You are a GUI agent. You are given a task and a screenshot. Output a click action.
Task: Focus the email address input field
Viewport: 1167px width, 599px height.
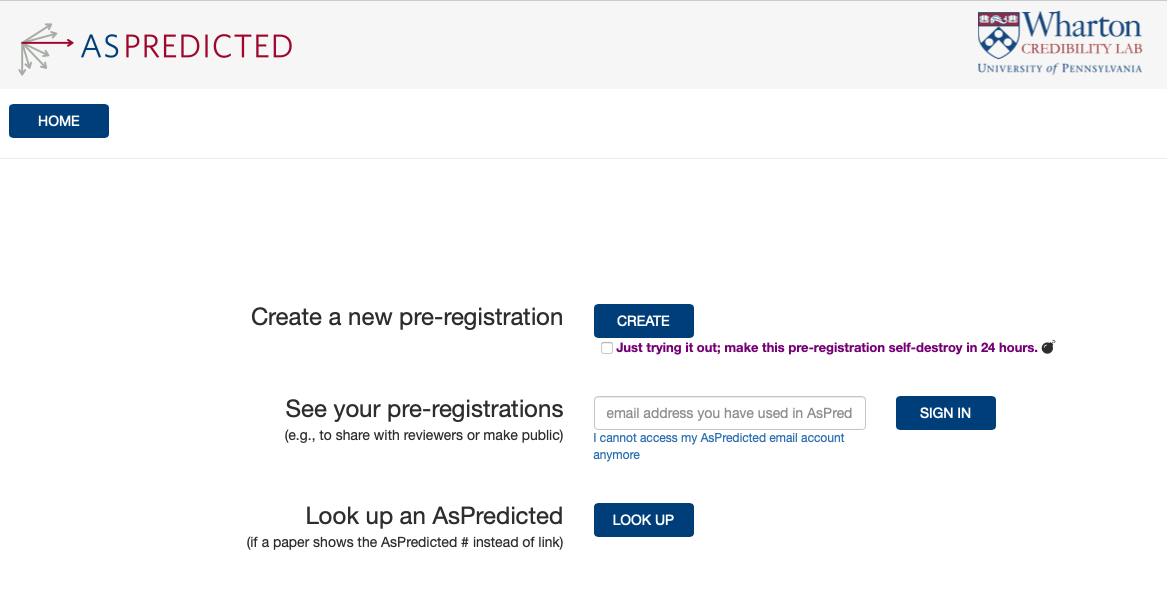(x=729, y=413)
